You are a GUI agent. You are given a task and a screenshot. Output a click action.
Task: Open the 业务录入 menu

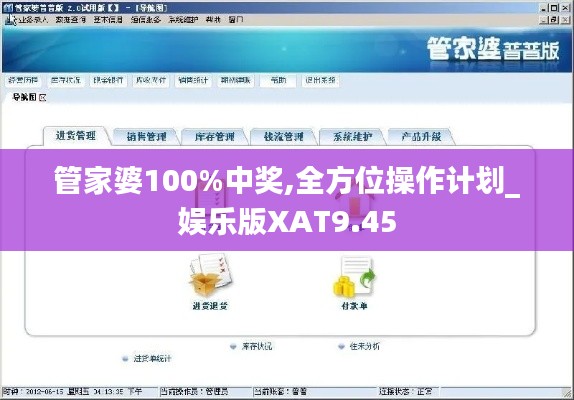(33, 20)
